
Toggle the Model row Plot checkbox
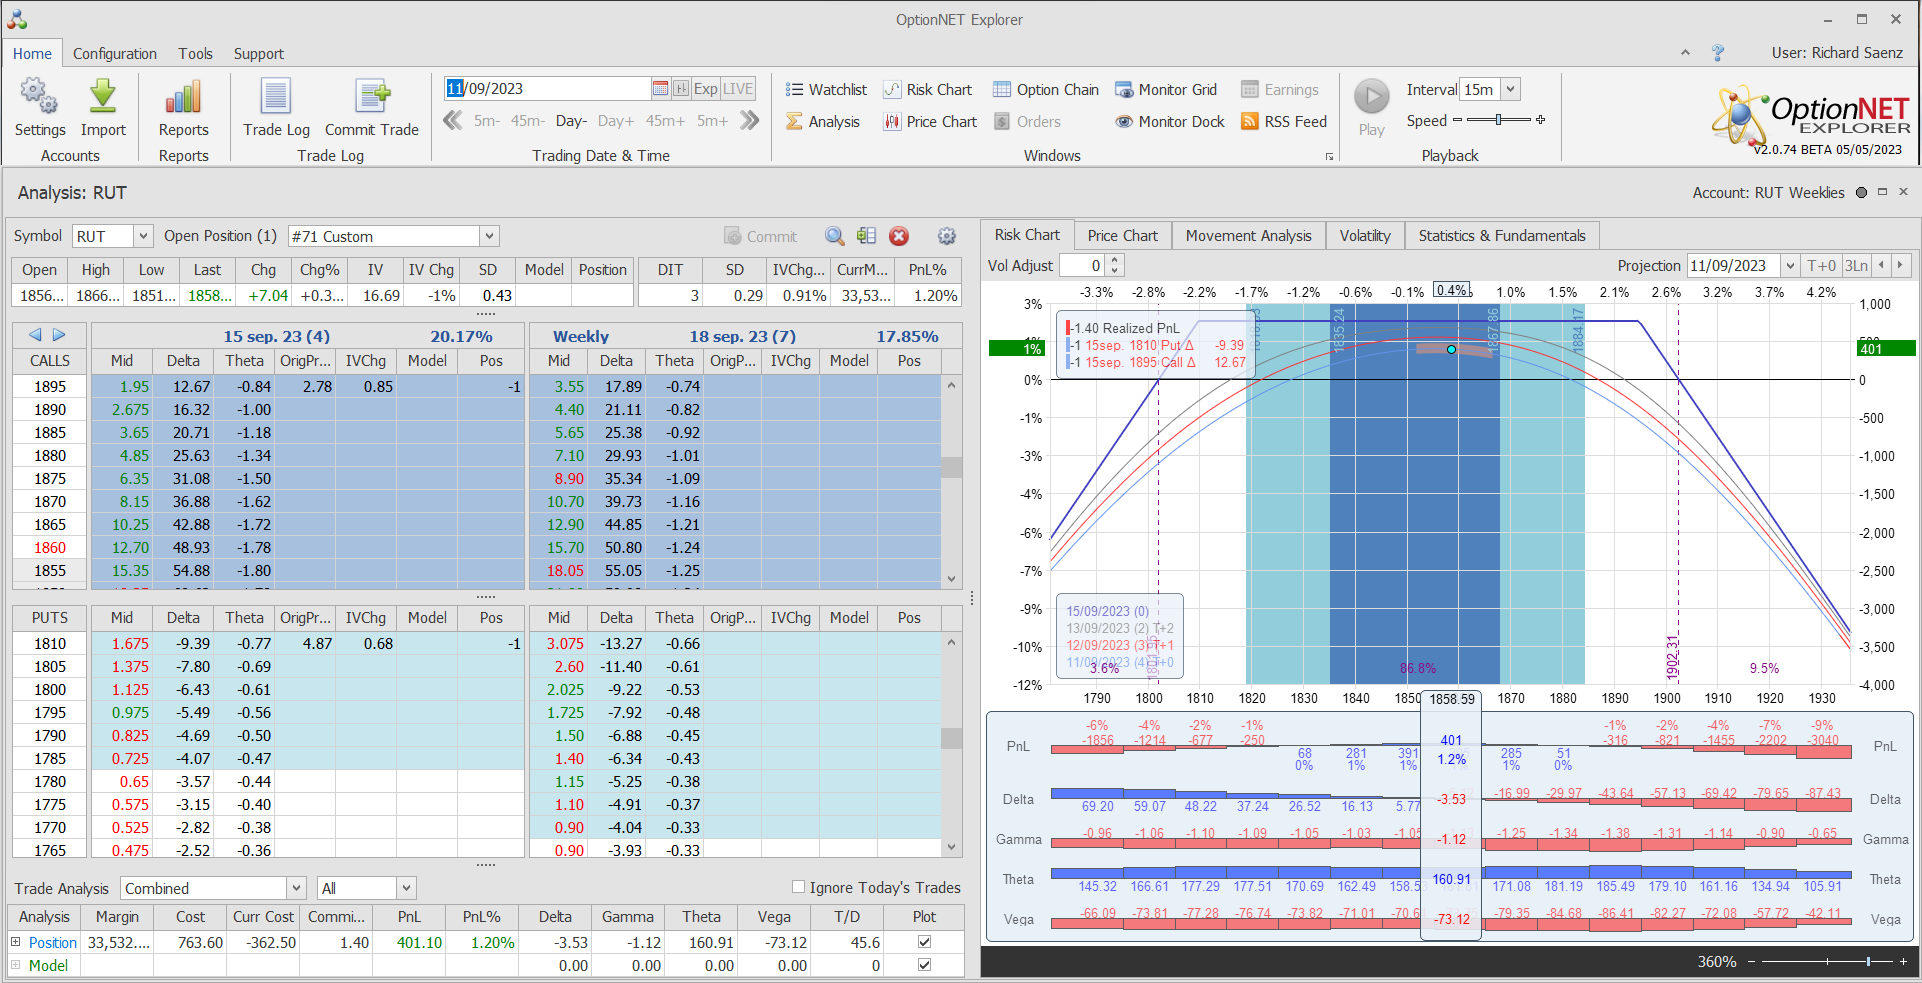pos(924,965)
